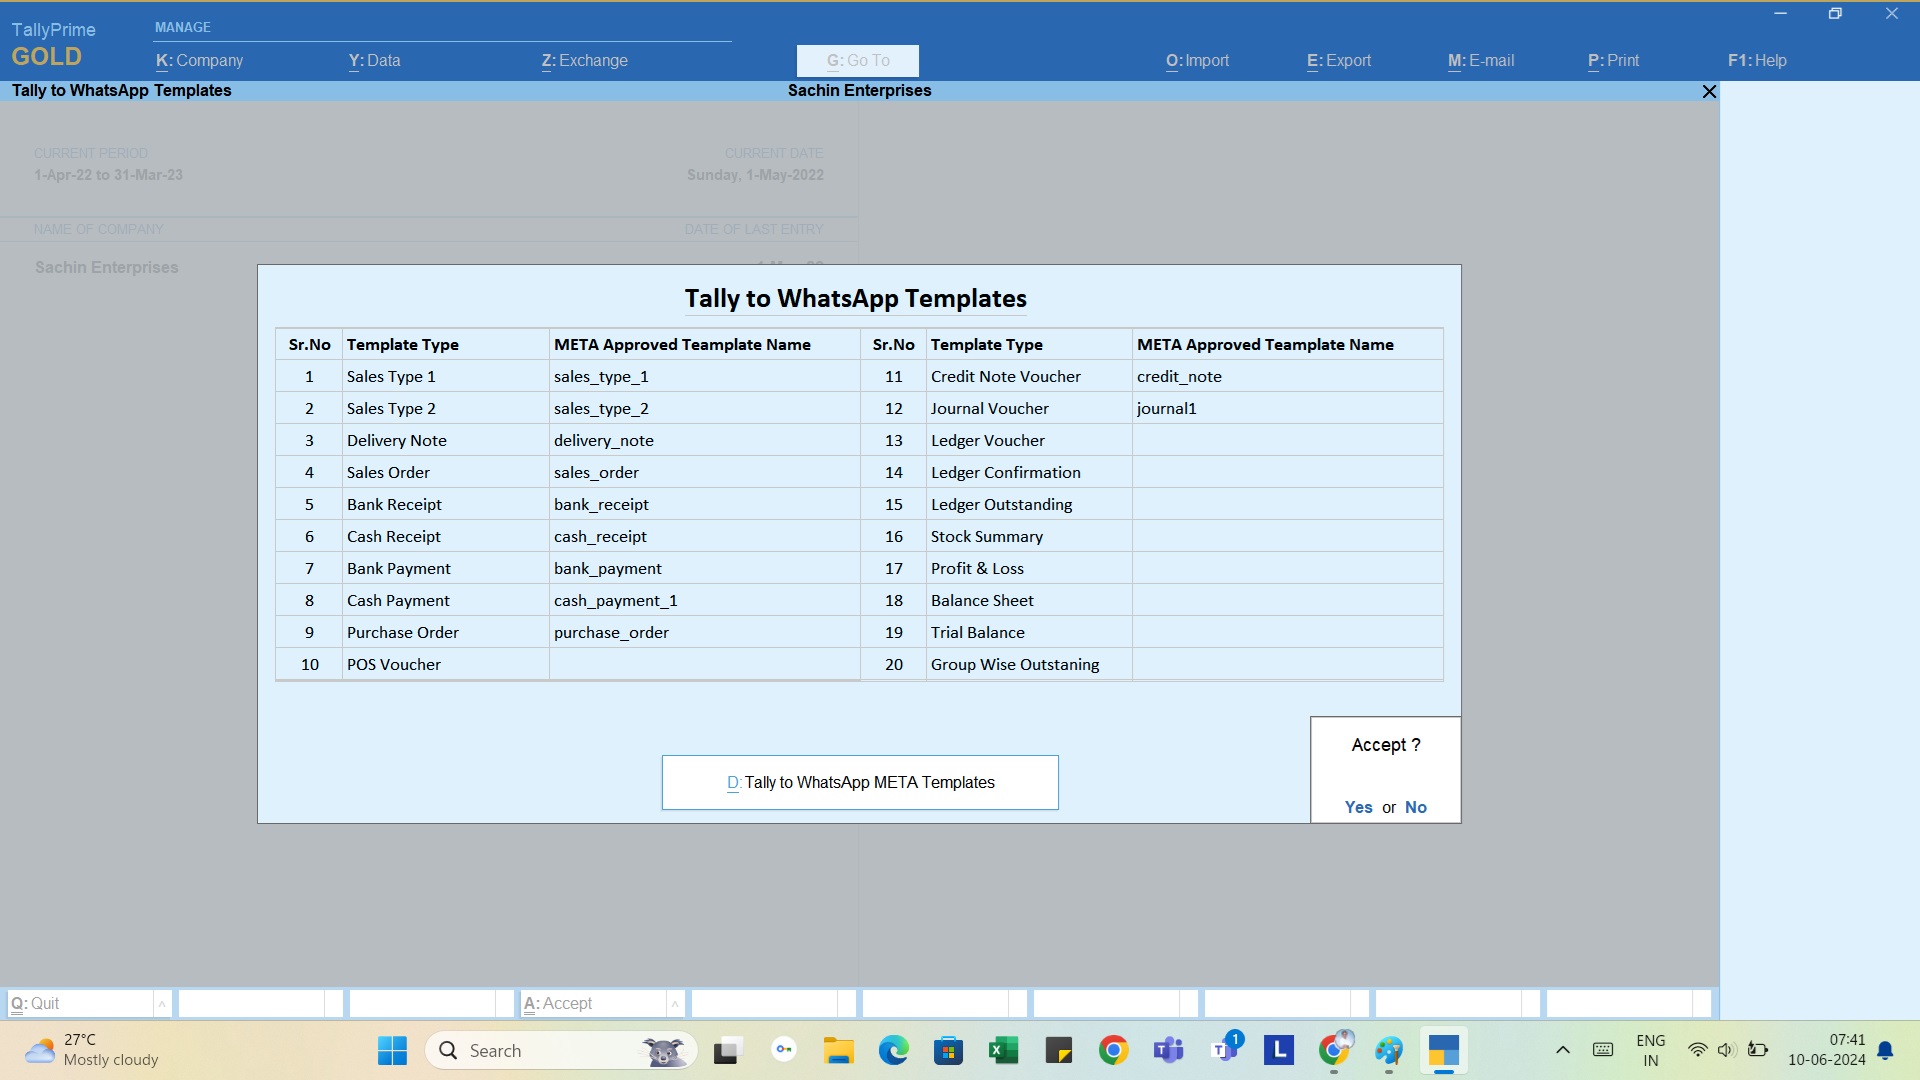Click the D: Tally to WhatsApp META Templates button
Image resolution: width=1920 pixels, height=1080 pixels.
pyautogui.click(x=861, y=782)
